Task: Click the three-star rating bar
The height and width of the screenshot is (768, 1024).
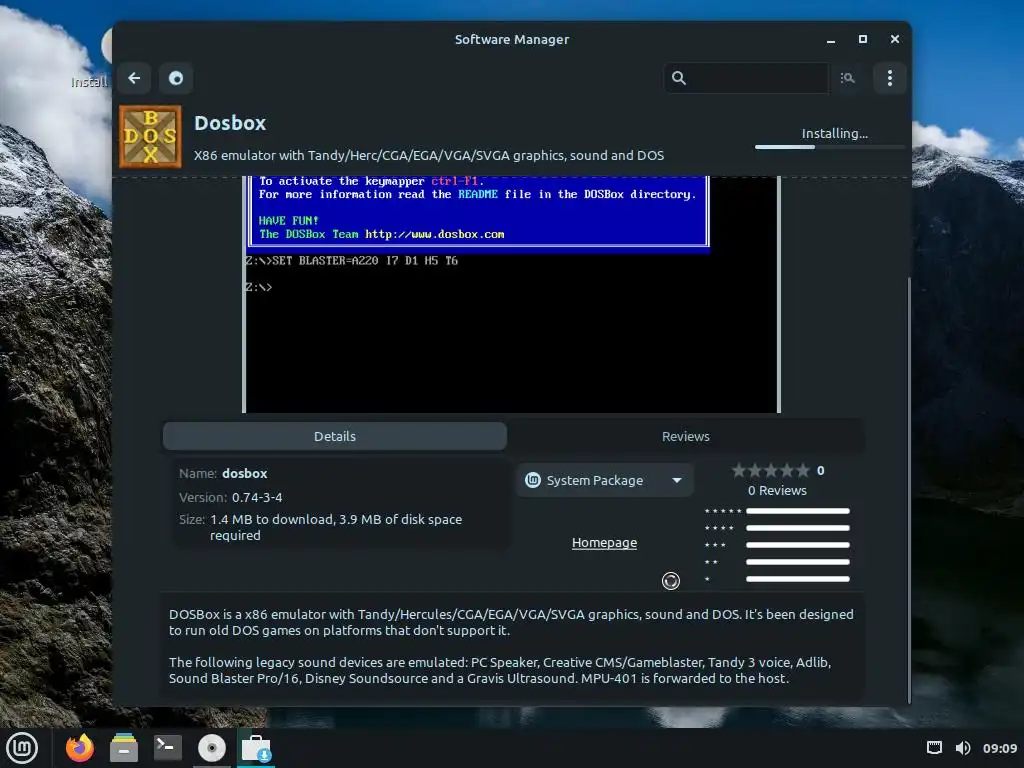Action: coord(798,545)
